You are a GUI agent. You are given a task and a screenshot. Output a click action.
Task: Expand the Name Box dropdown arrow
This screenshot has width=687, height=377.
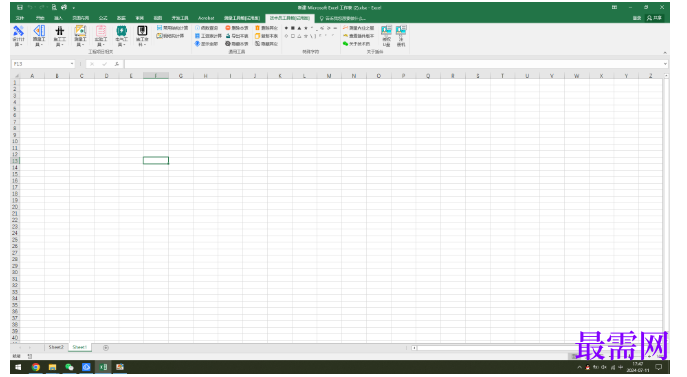pyautogui.click(x=72, y=64)
